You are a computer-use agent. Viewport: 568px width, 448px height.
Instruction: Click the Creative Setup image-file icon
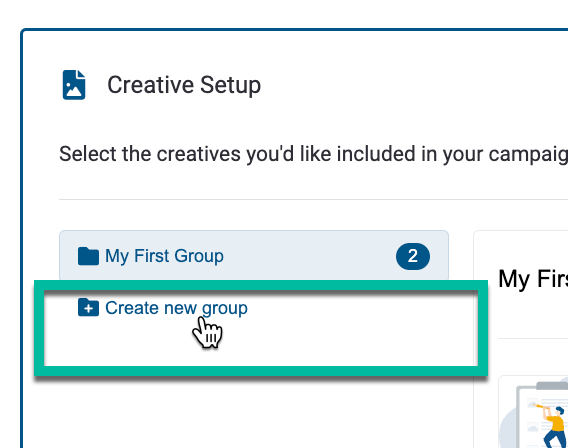(74, 85)
